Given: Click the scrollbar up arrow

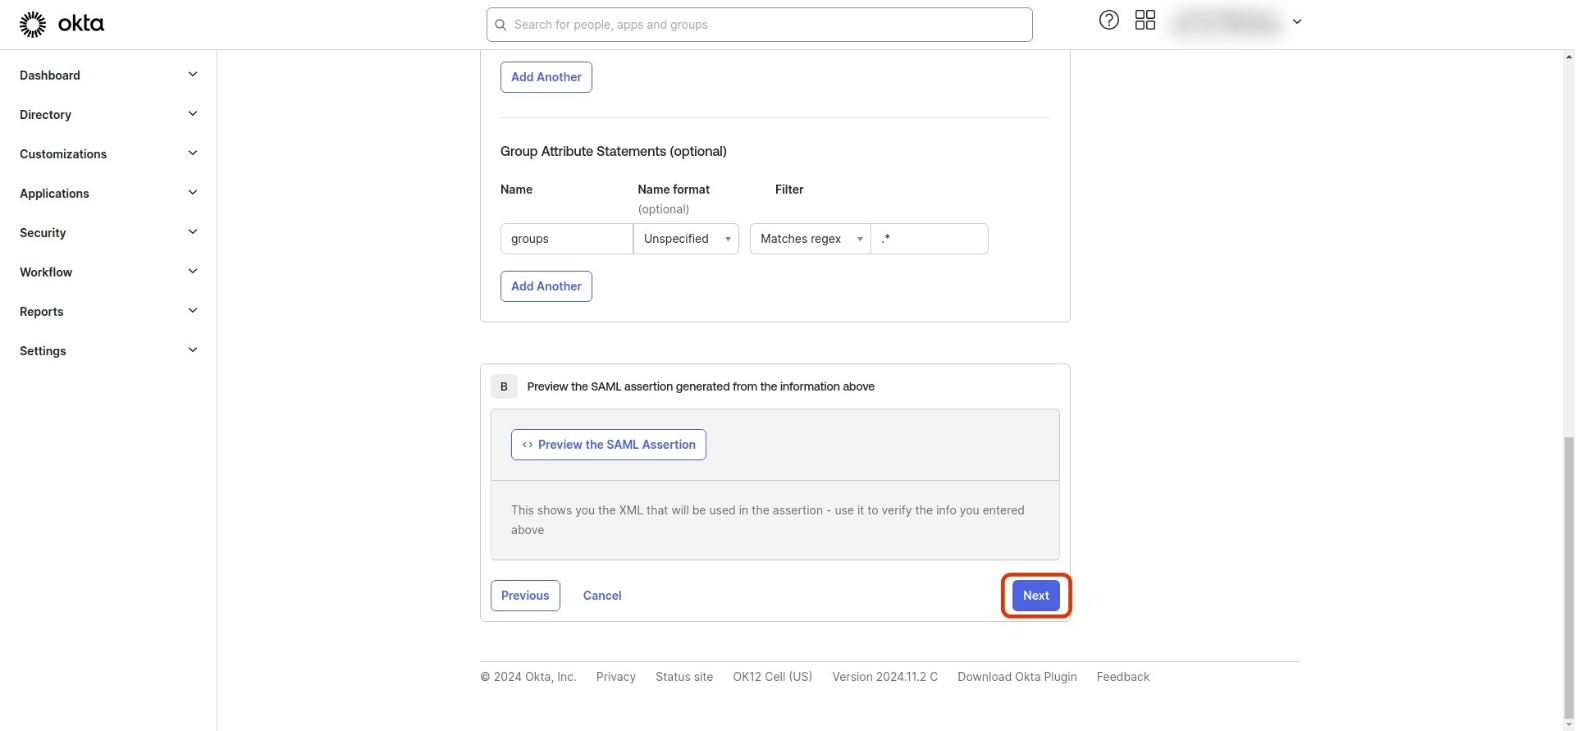Looking at the screenshot, I should pos(1569,56).
